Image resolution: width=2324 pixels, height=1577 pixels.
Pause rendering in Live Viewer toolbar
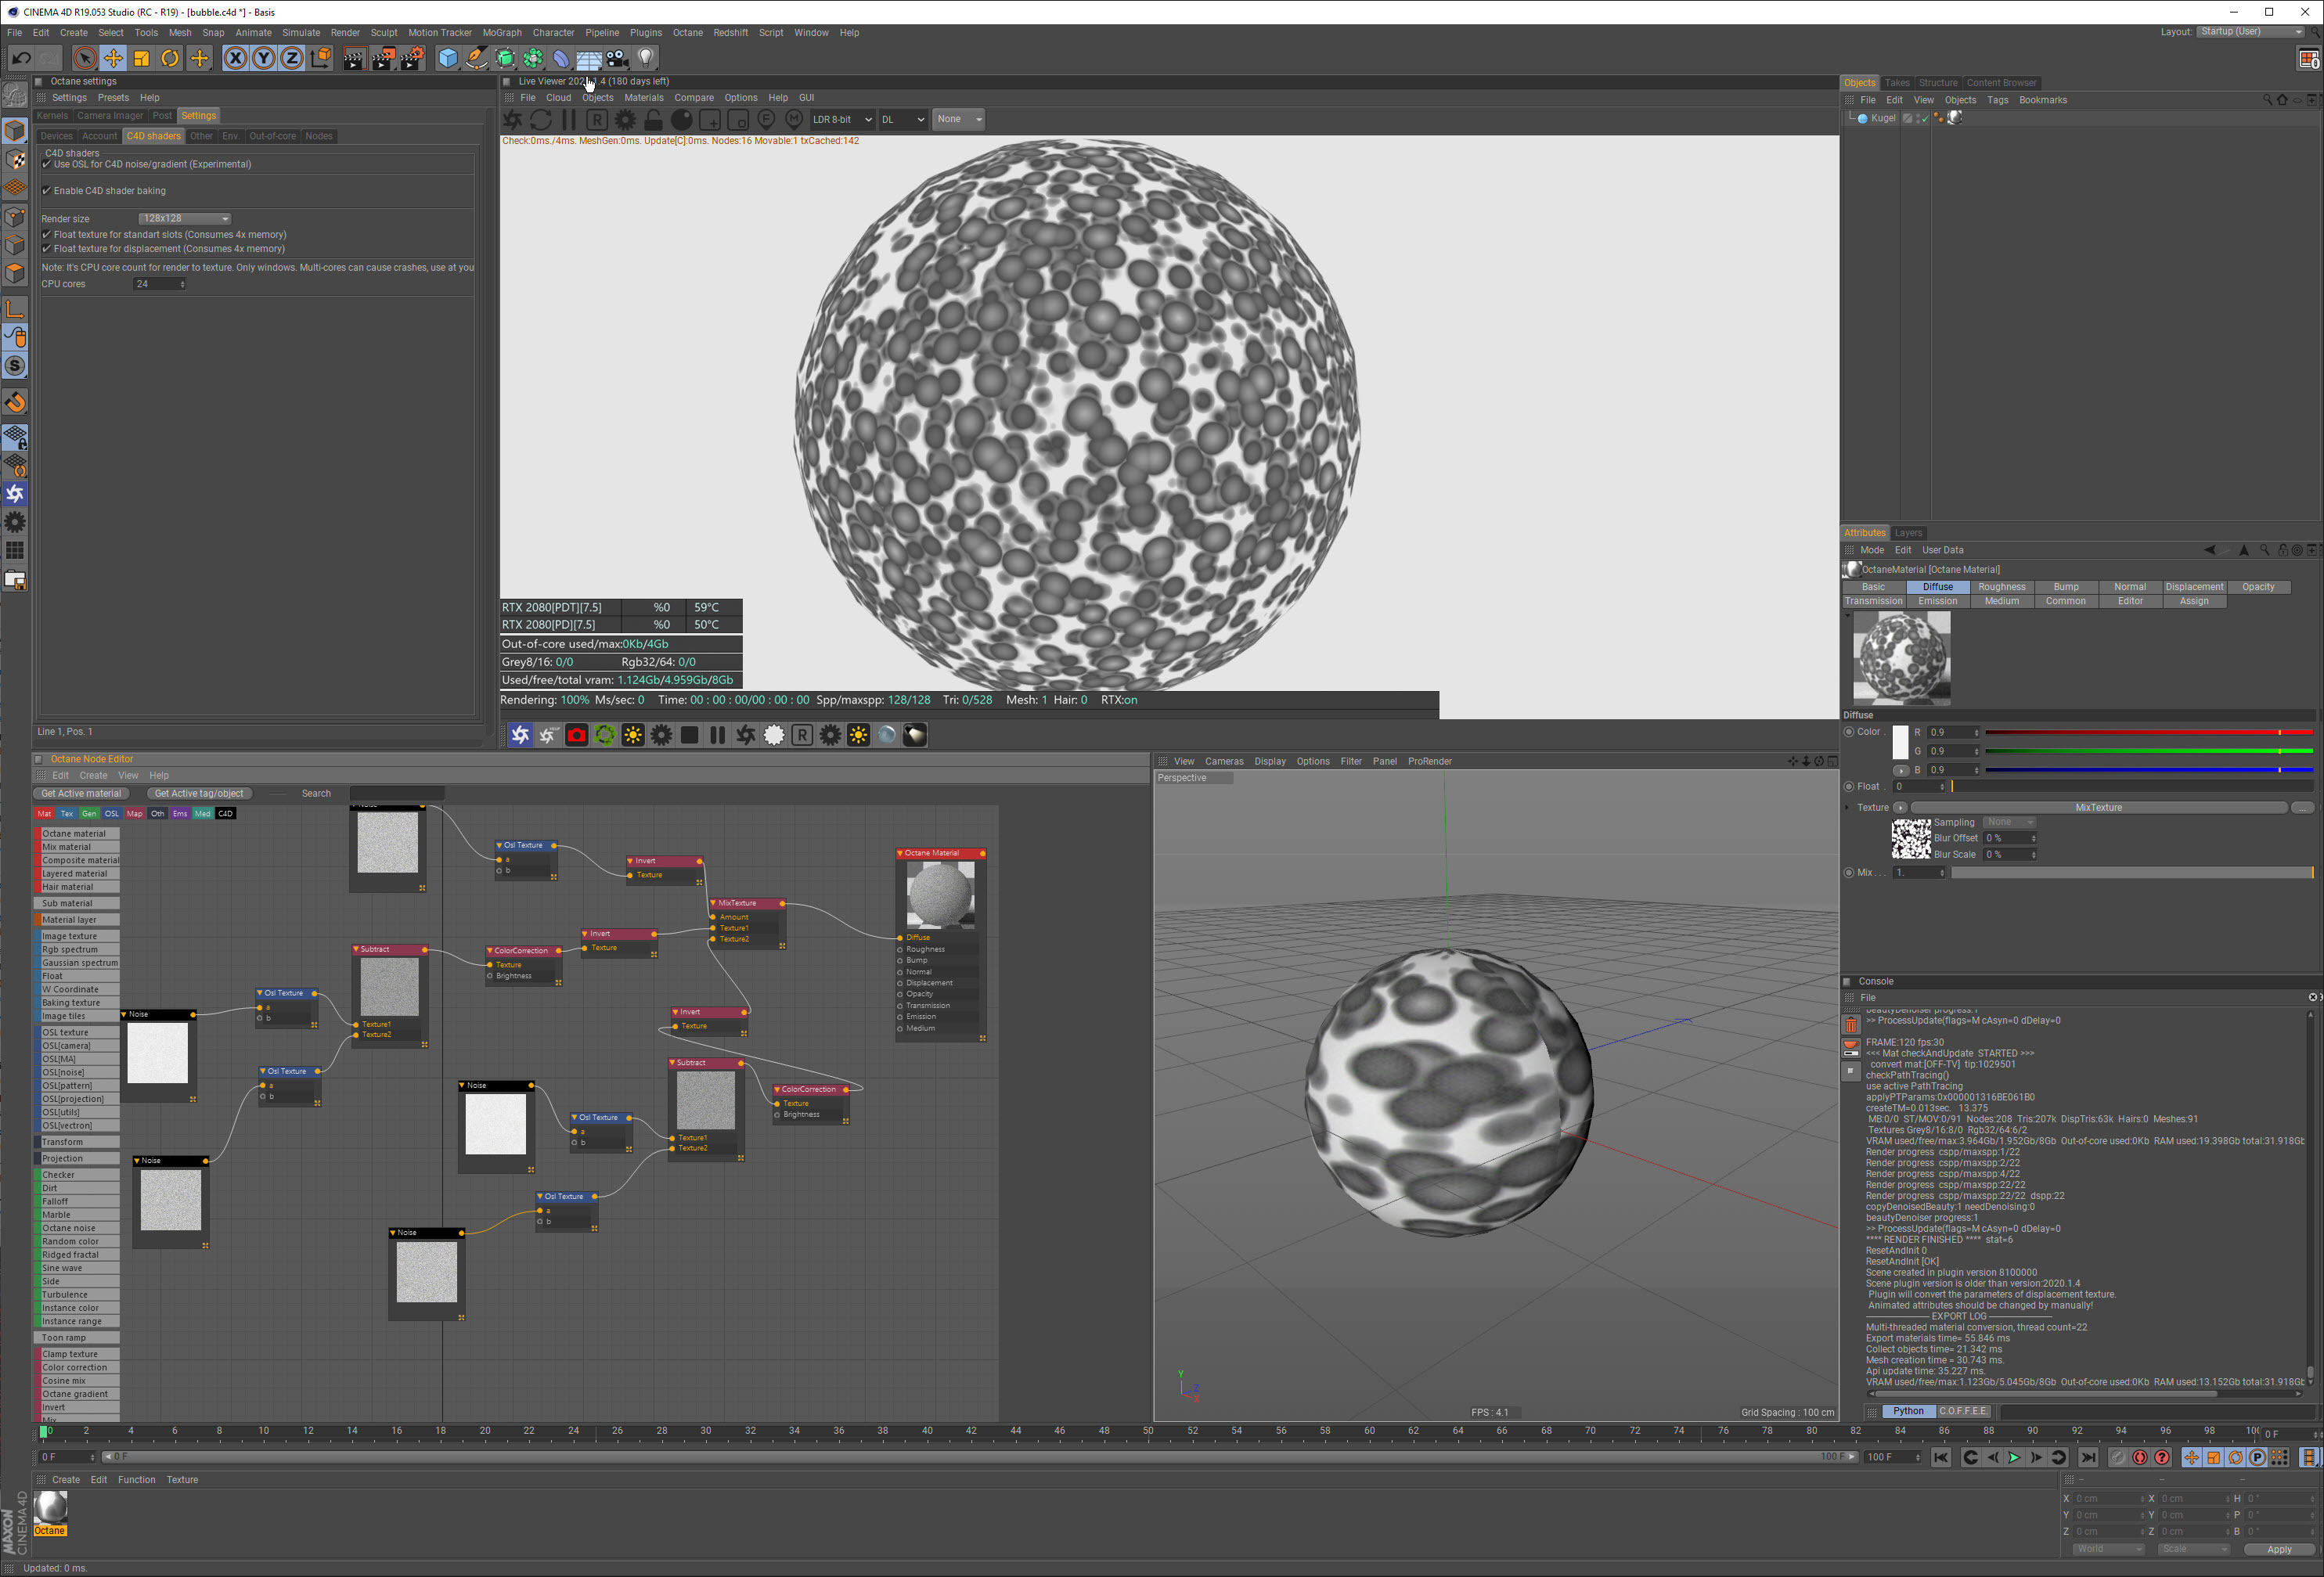[569, 120]
